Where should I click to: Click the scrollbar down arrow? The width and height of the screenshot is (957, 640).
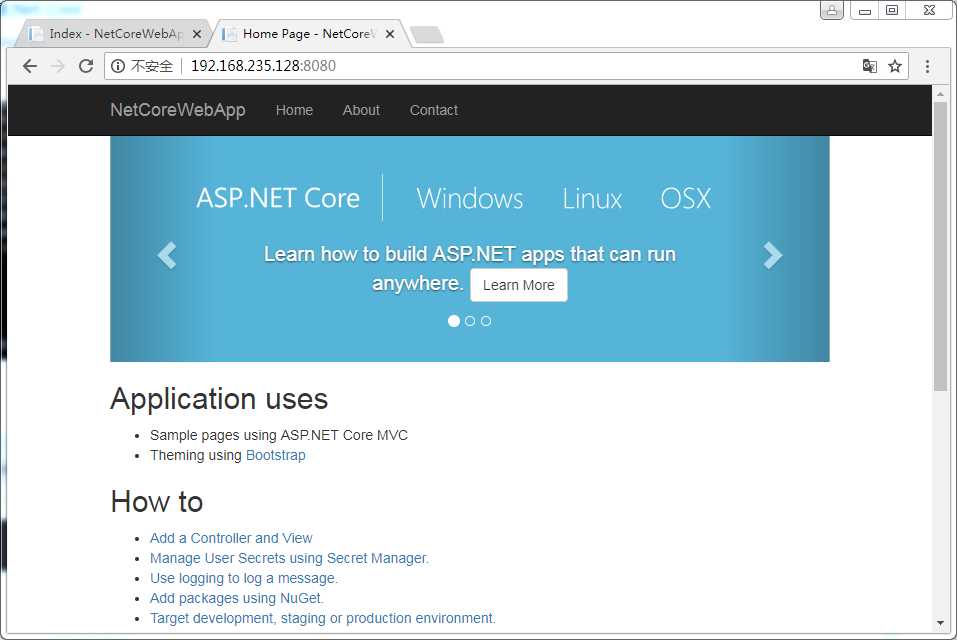(940, 623)
